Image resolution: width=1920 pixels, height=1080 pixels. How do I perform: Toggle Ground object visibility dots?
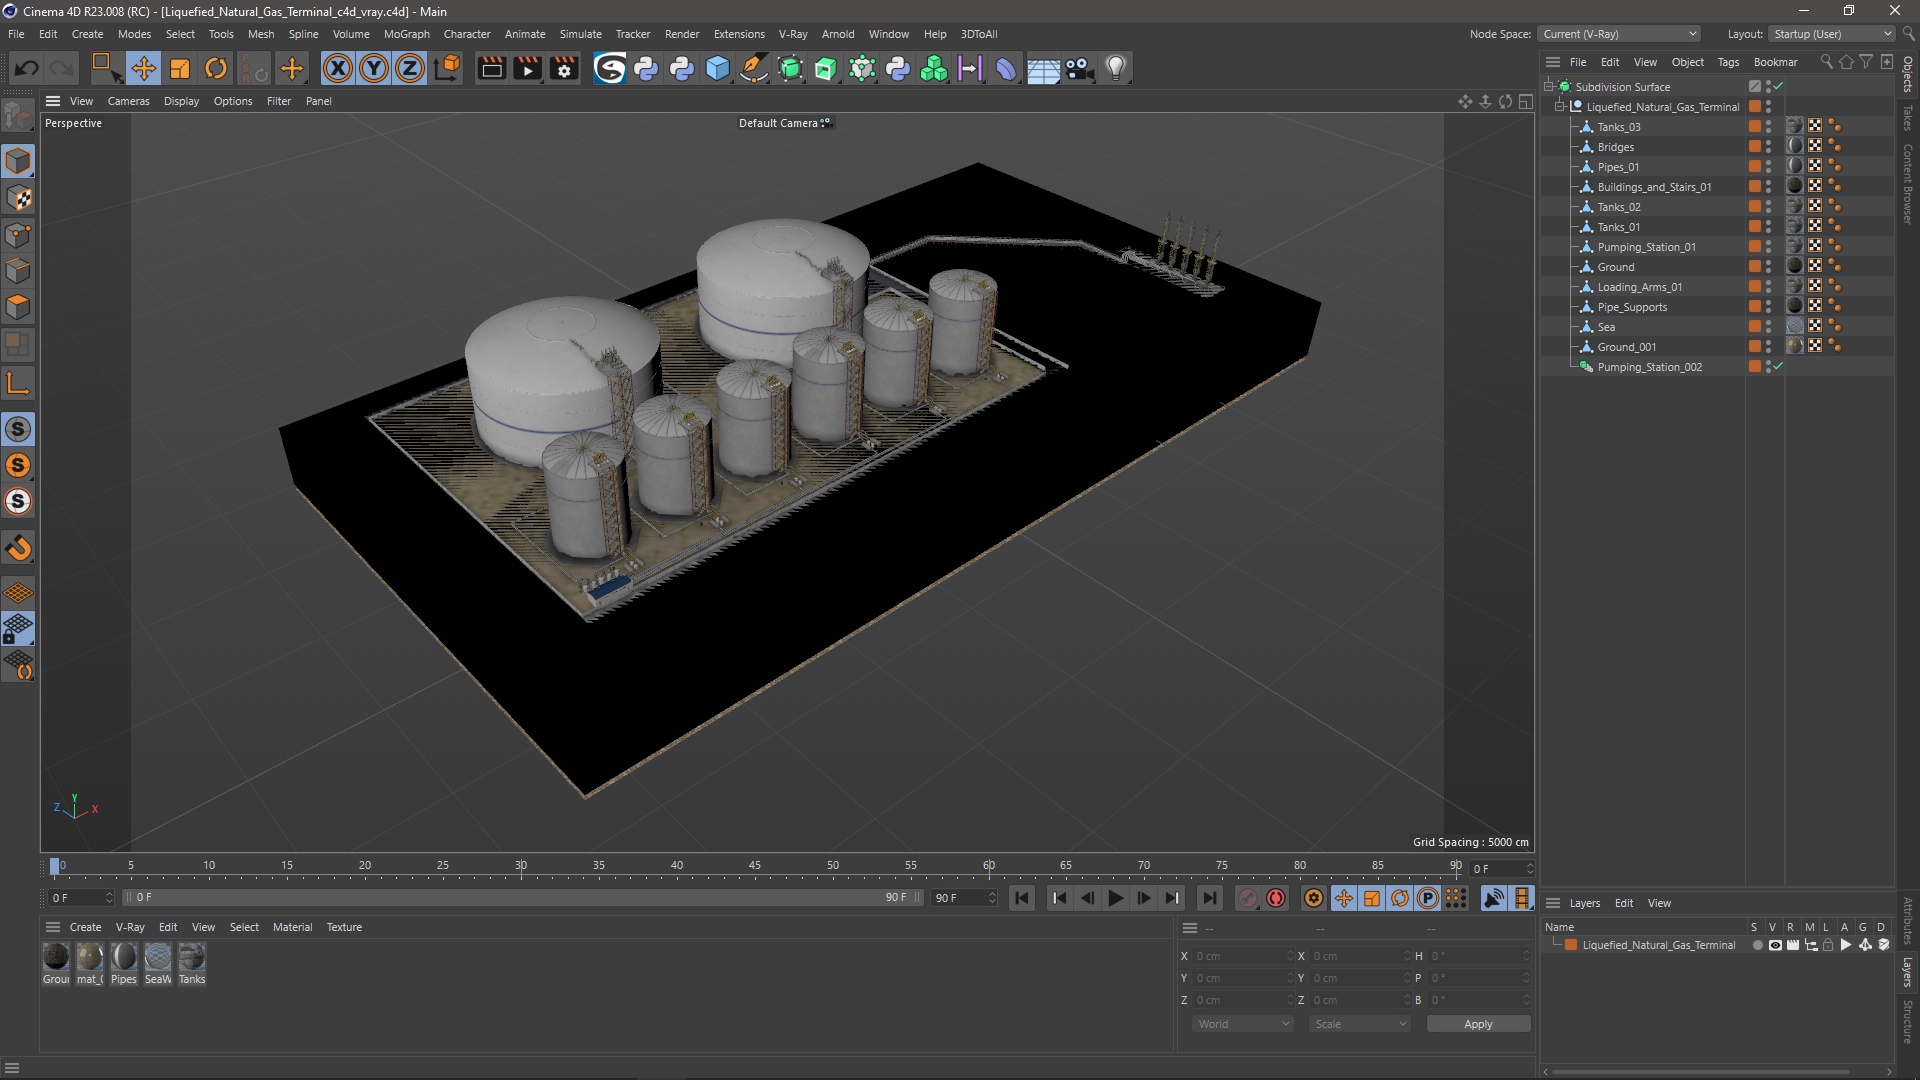(1768, 267)
